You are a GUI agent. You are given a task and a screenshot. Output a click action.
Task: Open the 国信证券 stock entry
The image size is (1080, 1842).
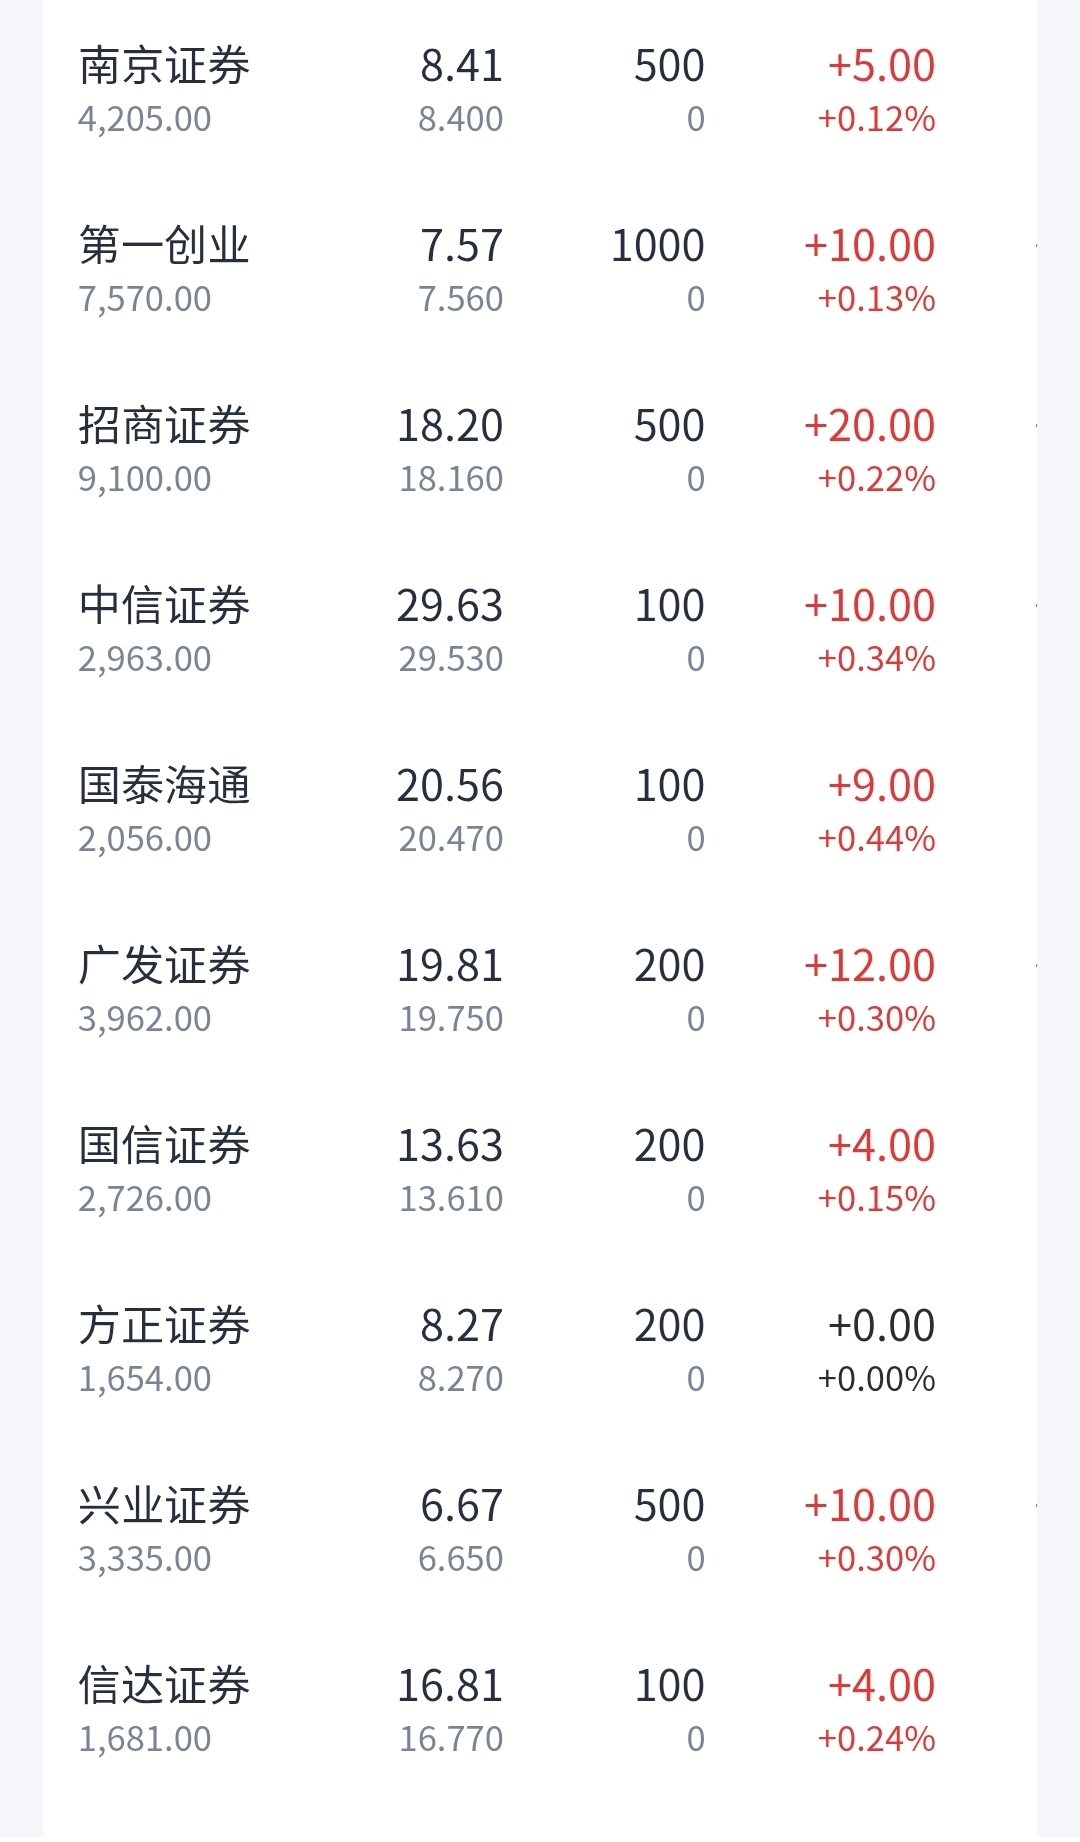(540, 1170)
